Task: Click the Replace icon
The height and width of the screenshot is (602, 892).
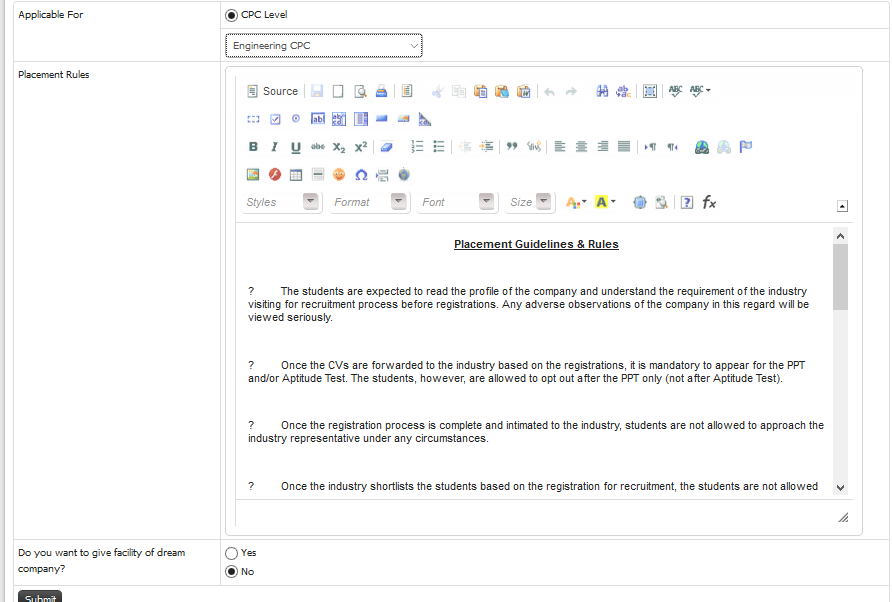Action: pos(623,91)
